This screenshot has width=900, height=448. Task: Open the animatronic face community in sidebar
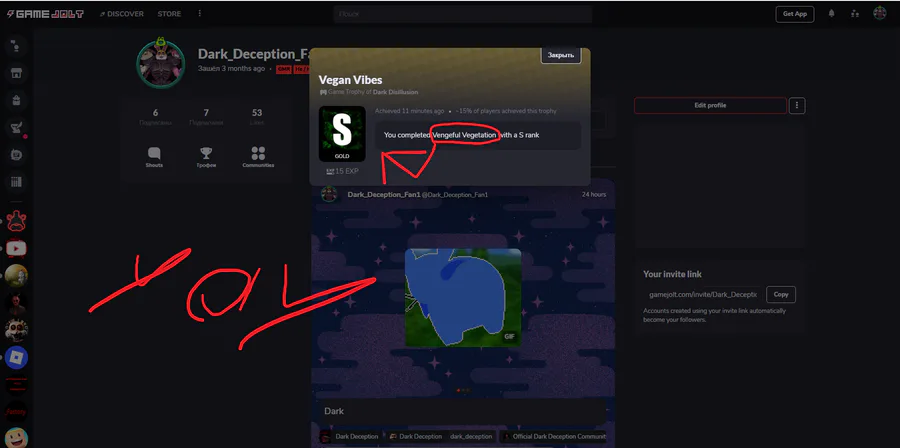(x=16, y=330)
